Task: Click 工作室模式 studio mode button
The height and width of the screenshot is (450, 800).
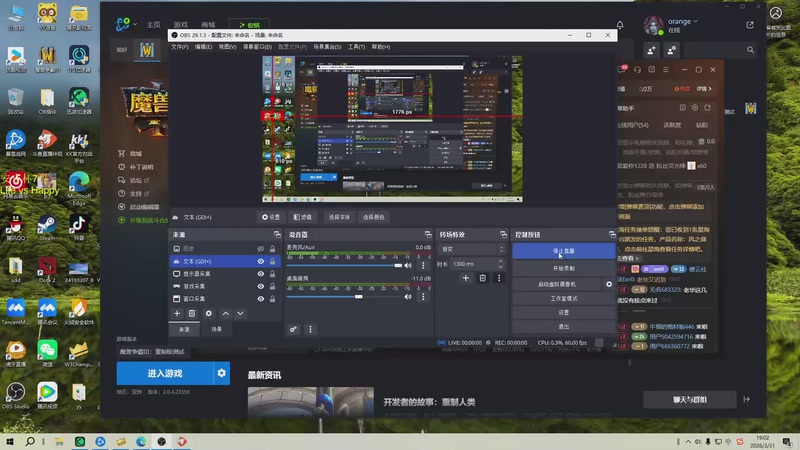Action: coord(564,298)
